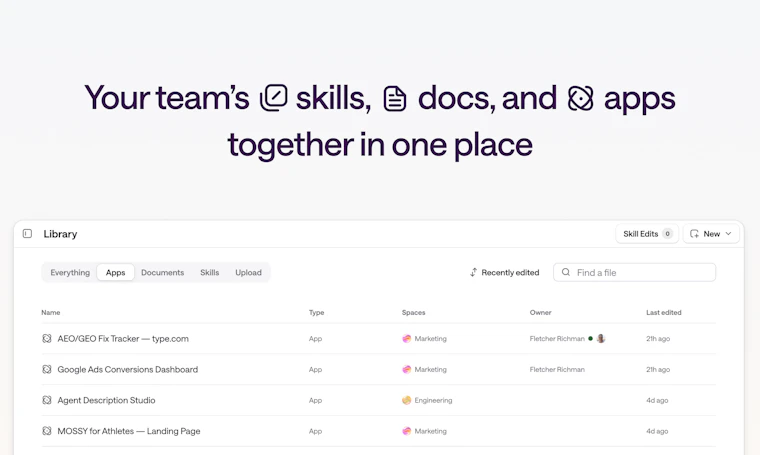Click green status dot beside Fletcher Richman

pos(590,339)
